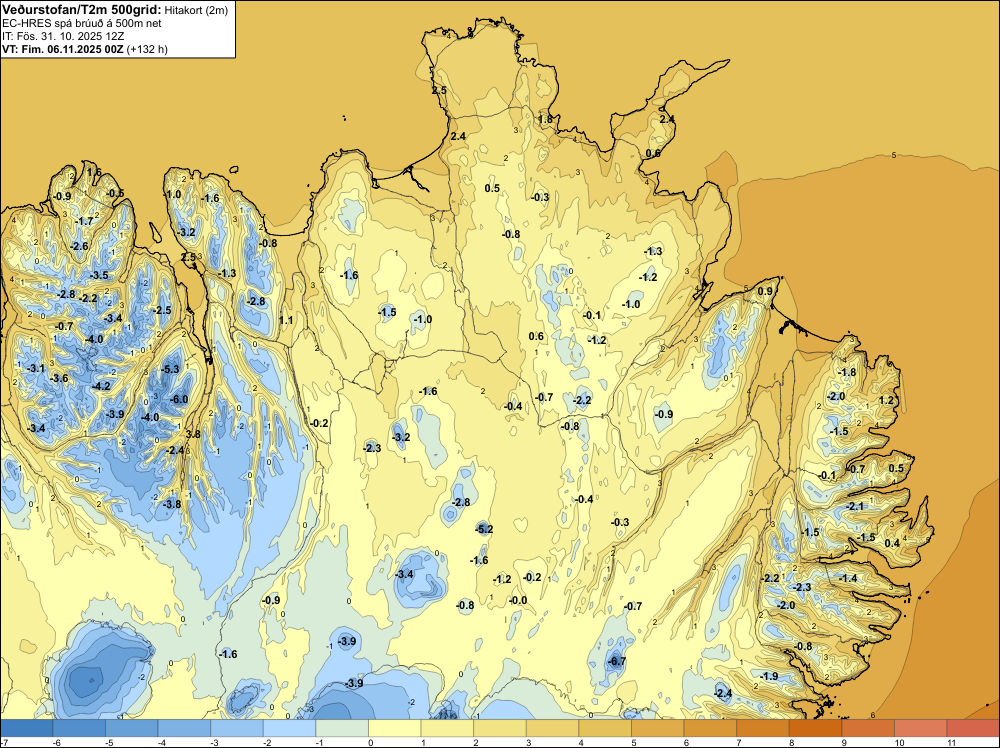Click the positive 3.8 temperature value
The width and height of the screenshot is (1000, 748).
click(193, 434)
